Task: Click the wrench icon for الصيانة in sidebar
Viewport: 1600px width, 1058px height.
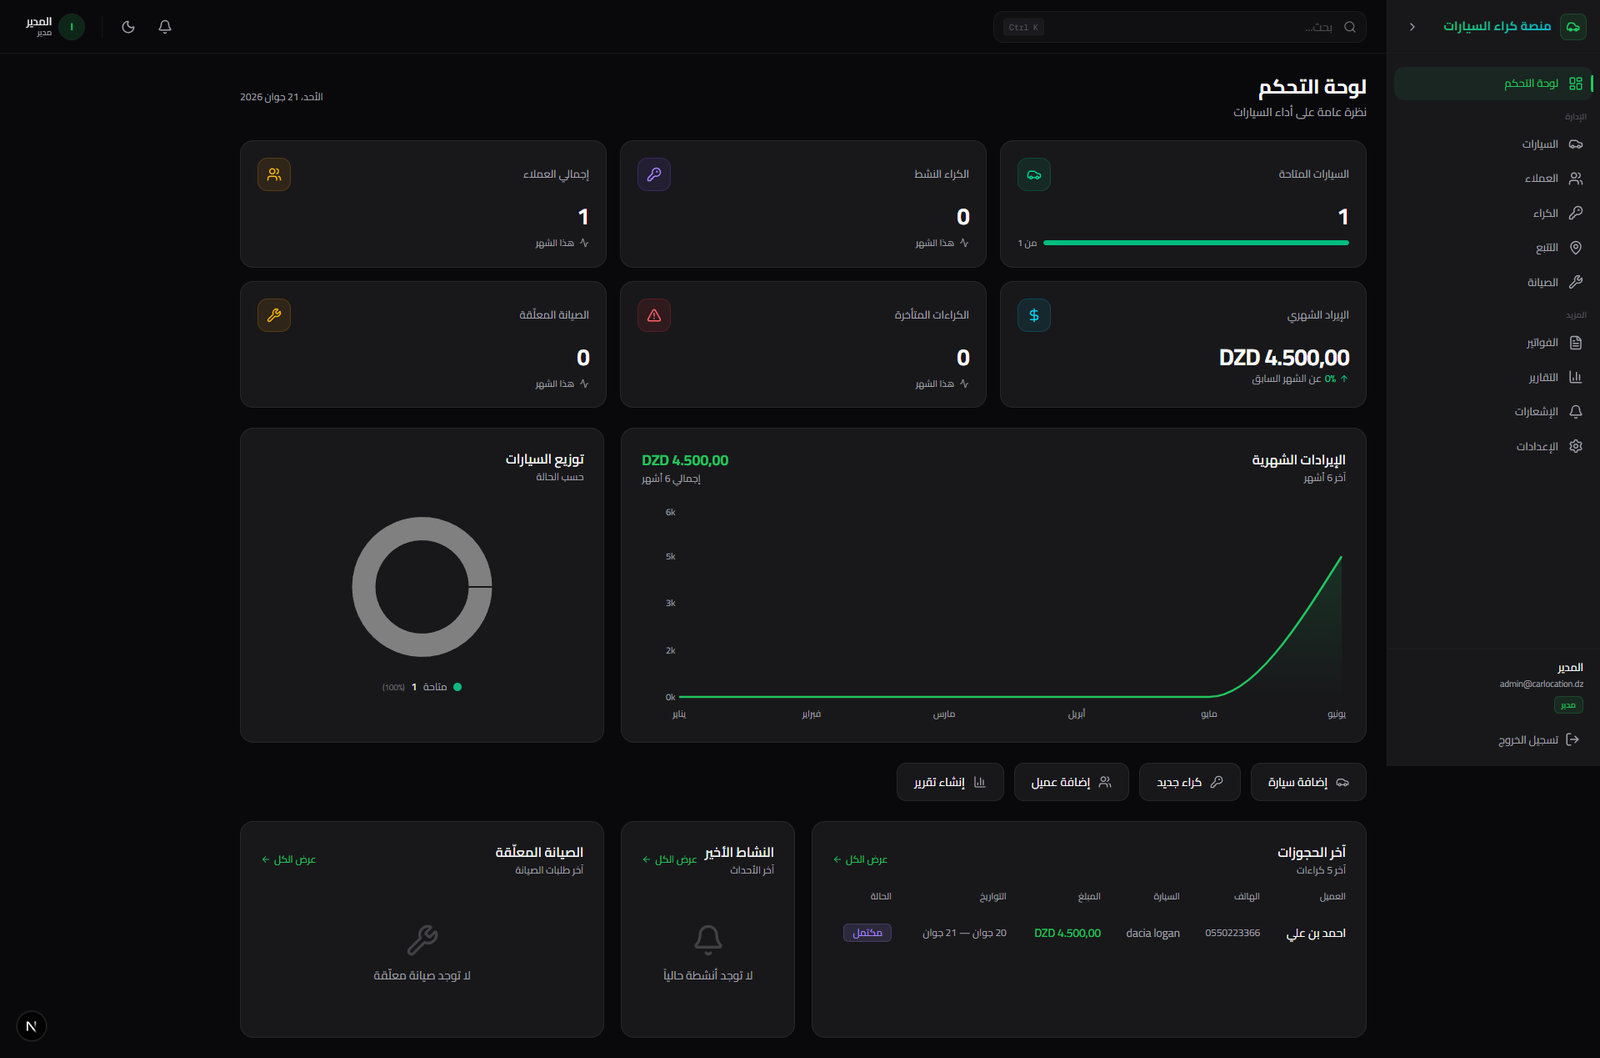Action: 1576,282
